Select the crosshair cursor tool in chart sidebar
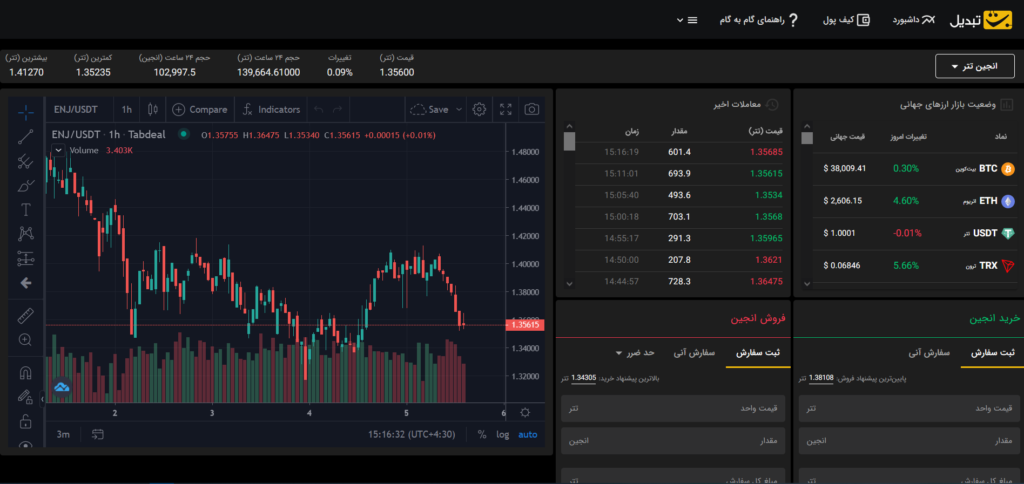The image size is (1024, 484). pos(25,113)
